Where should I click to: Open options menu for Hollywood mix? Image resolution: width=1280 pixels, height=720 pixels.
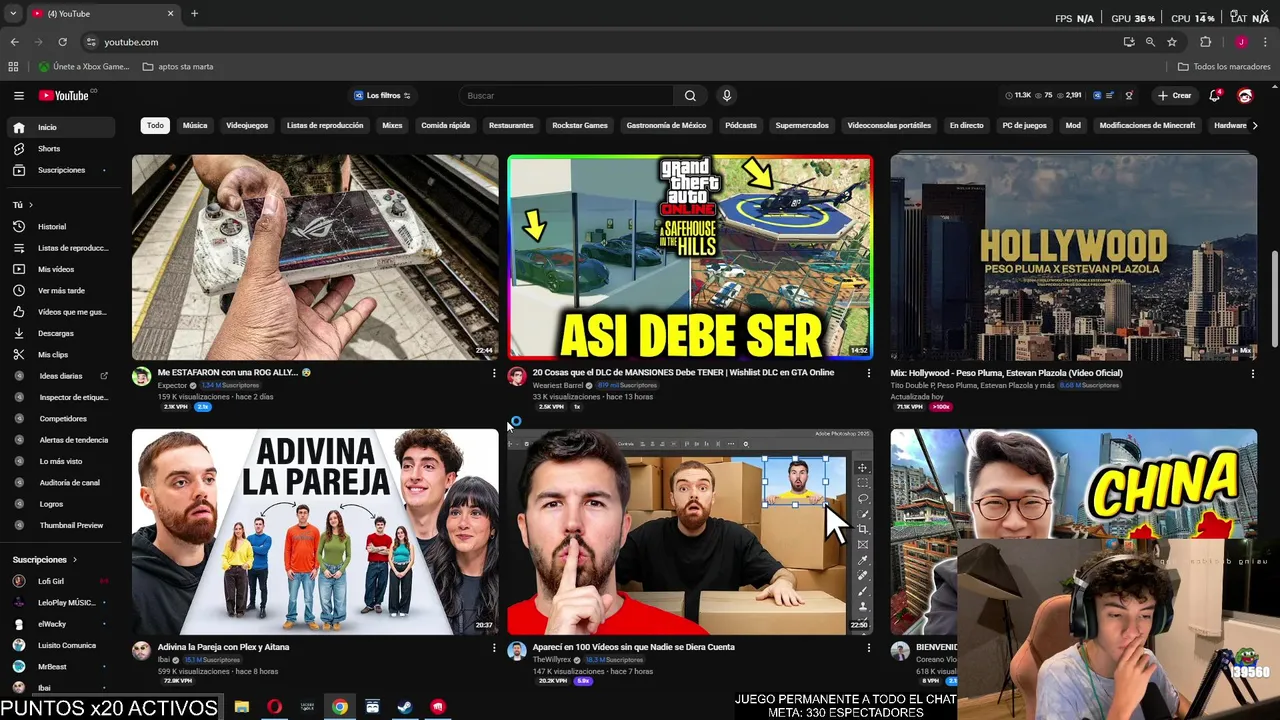pos(1252,373)
